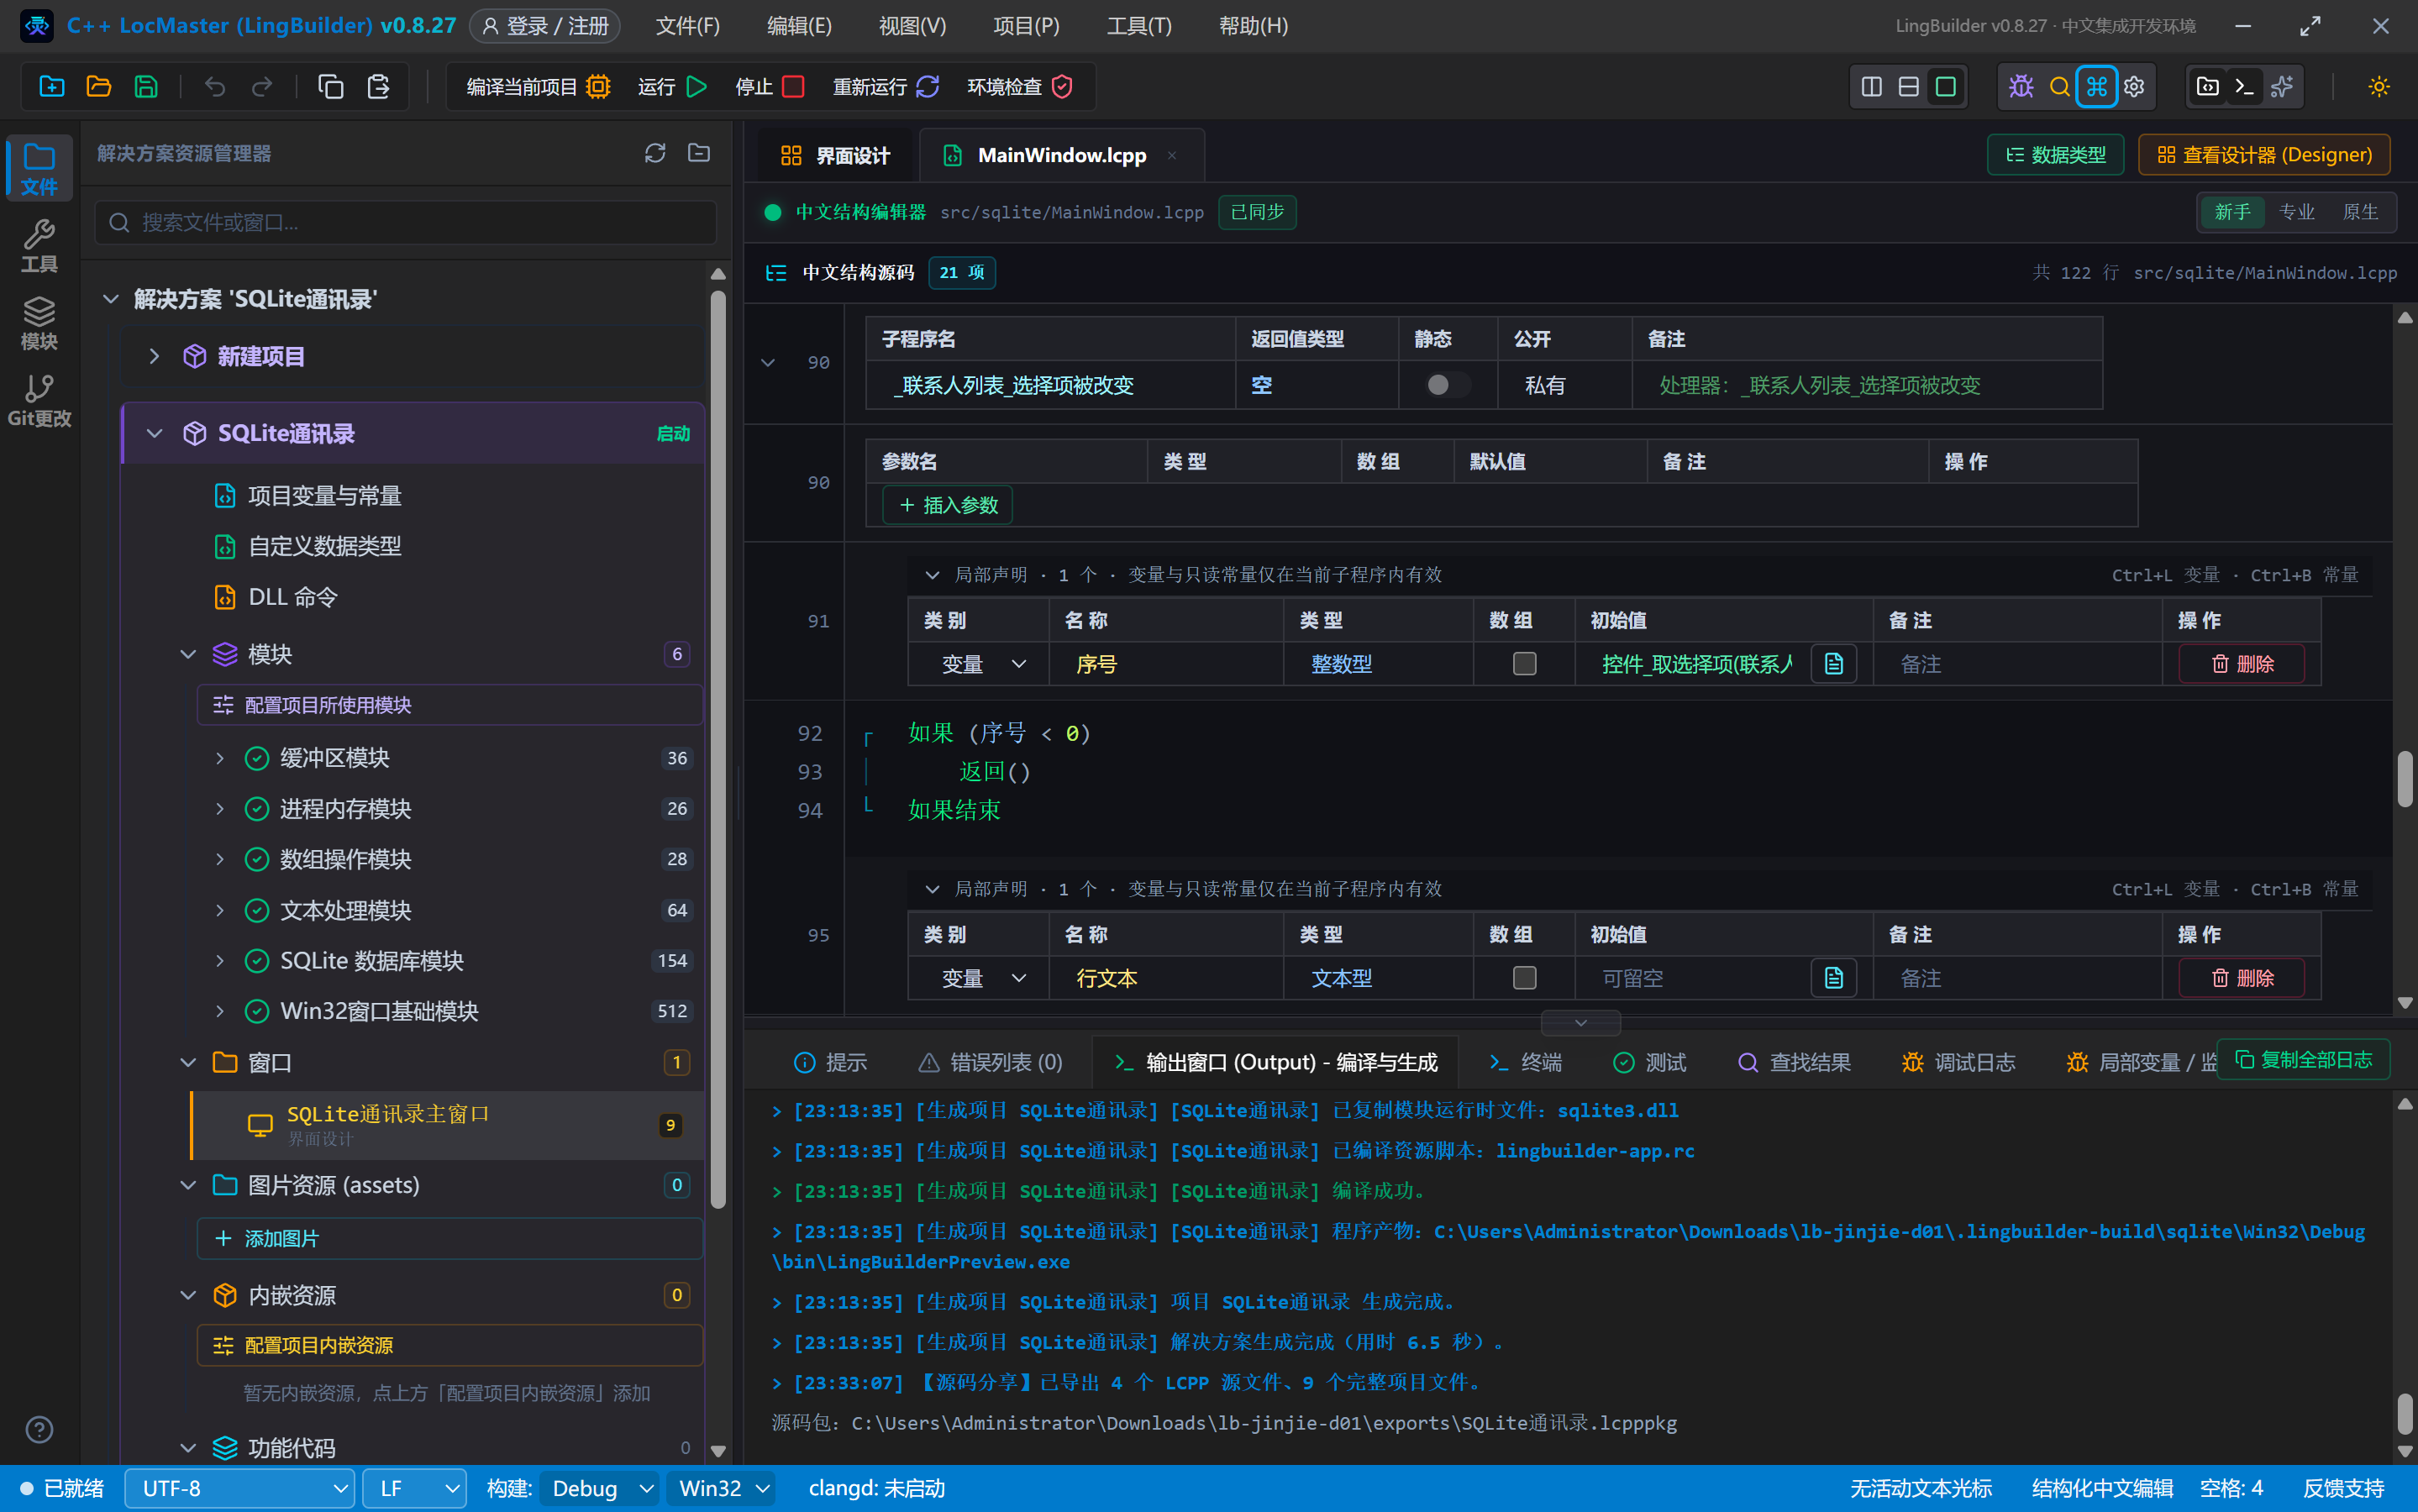Check the 数组 checkbox for 行文本
Image resolution: width=2418 pixels, height=1512 pixels.
tap(1524, 978)
